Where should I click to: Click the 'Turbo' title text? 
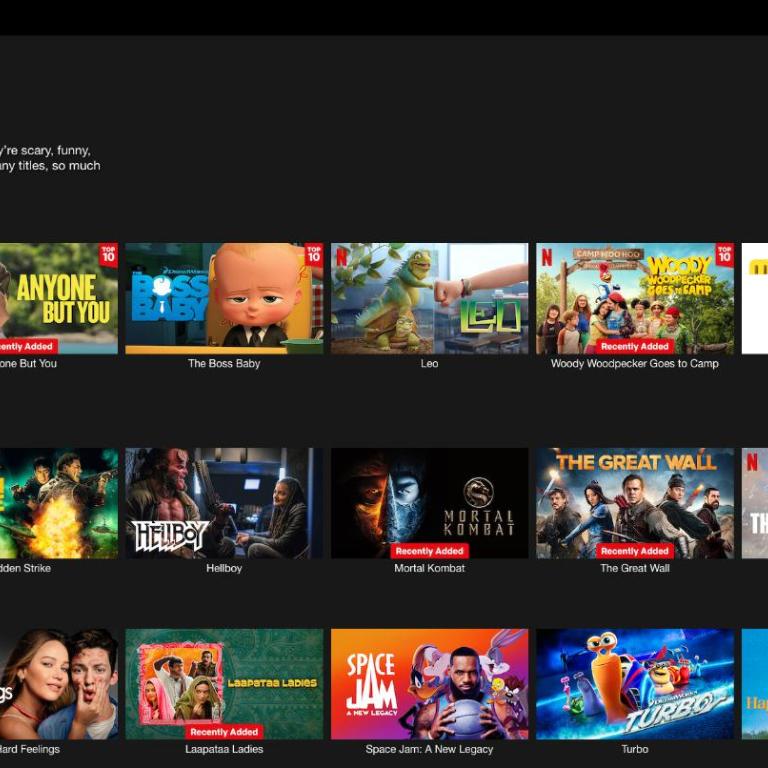pos(635,749)
